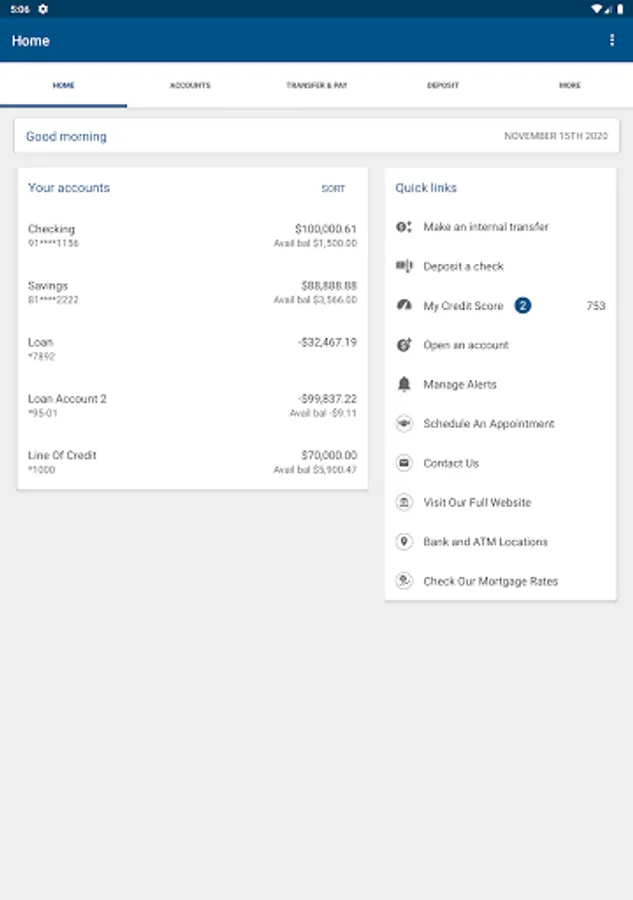Click the Check Our Mortgage Rates icon
The height and width of the screenshot is (900, 633).
tap(404, 581)
